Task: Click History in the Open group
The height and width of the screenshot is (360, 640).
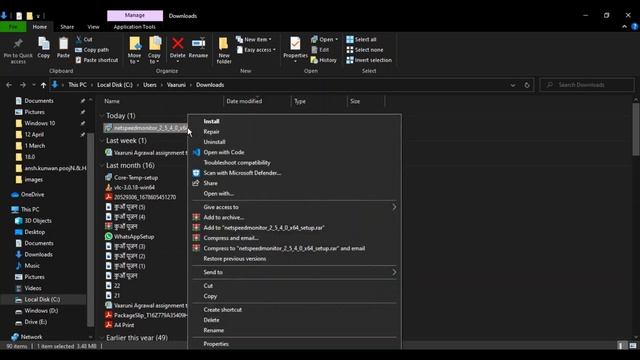Action: 324,60
